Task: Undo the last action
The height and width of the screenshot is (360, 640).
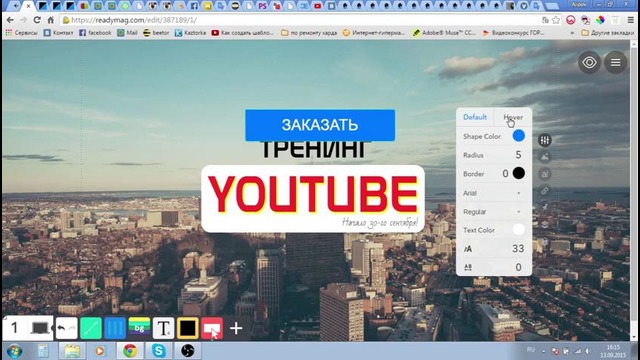Action: pos(61,328)
